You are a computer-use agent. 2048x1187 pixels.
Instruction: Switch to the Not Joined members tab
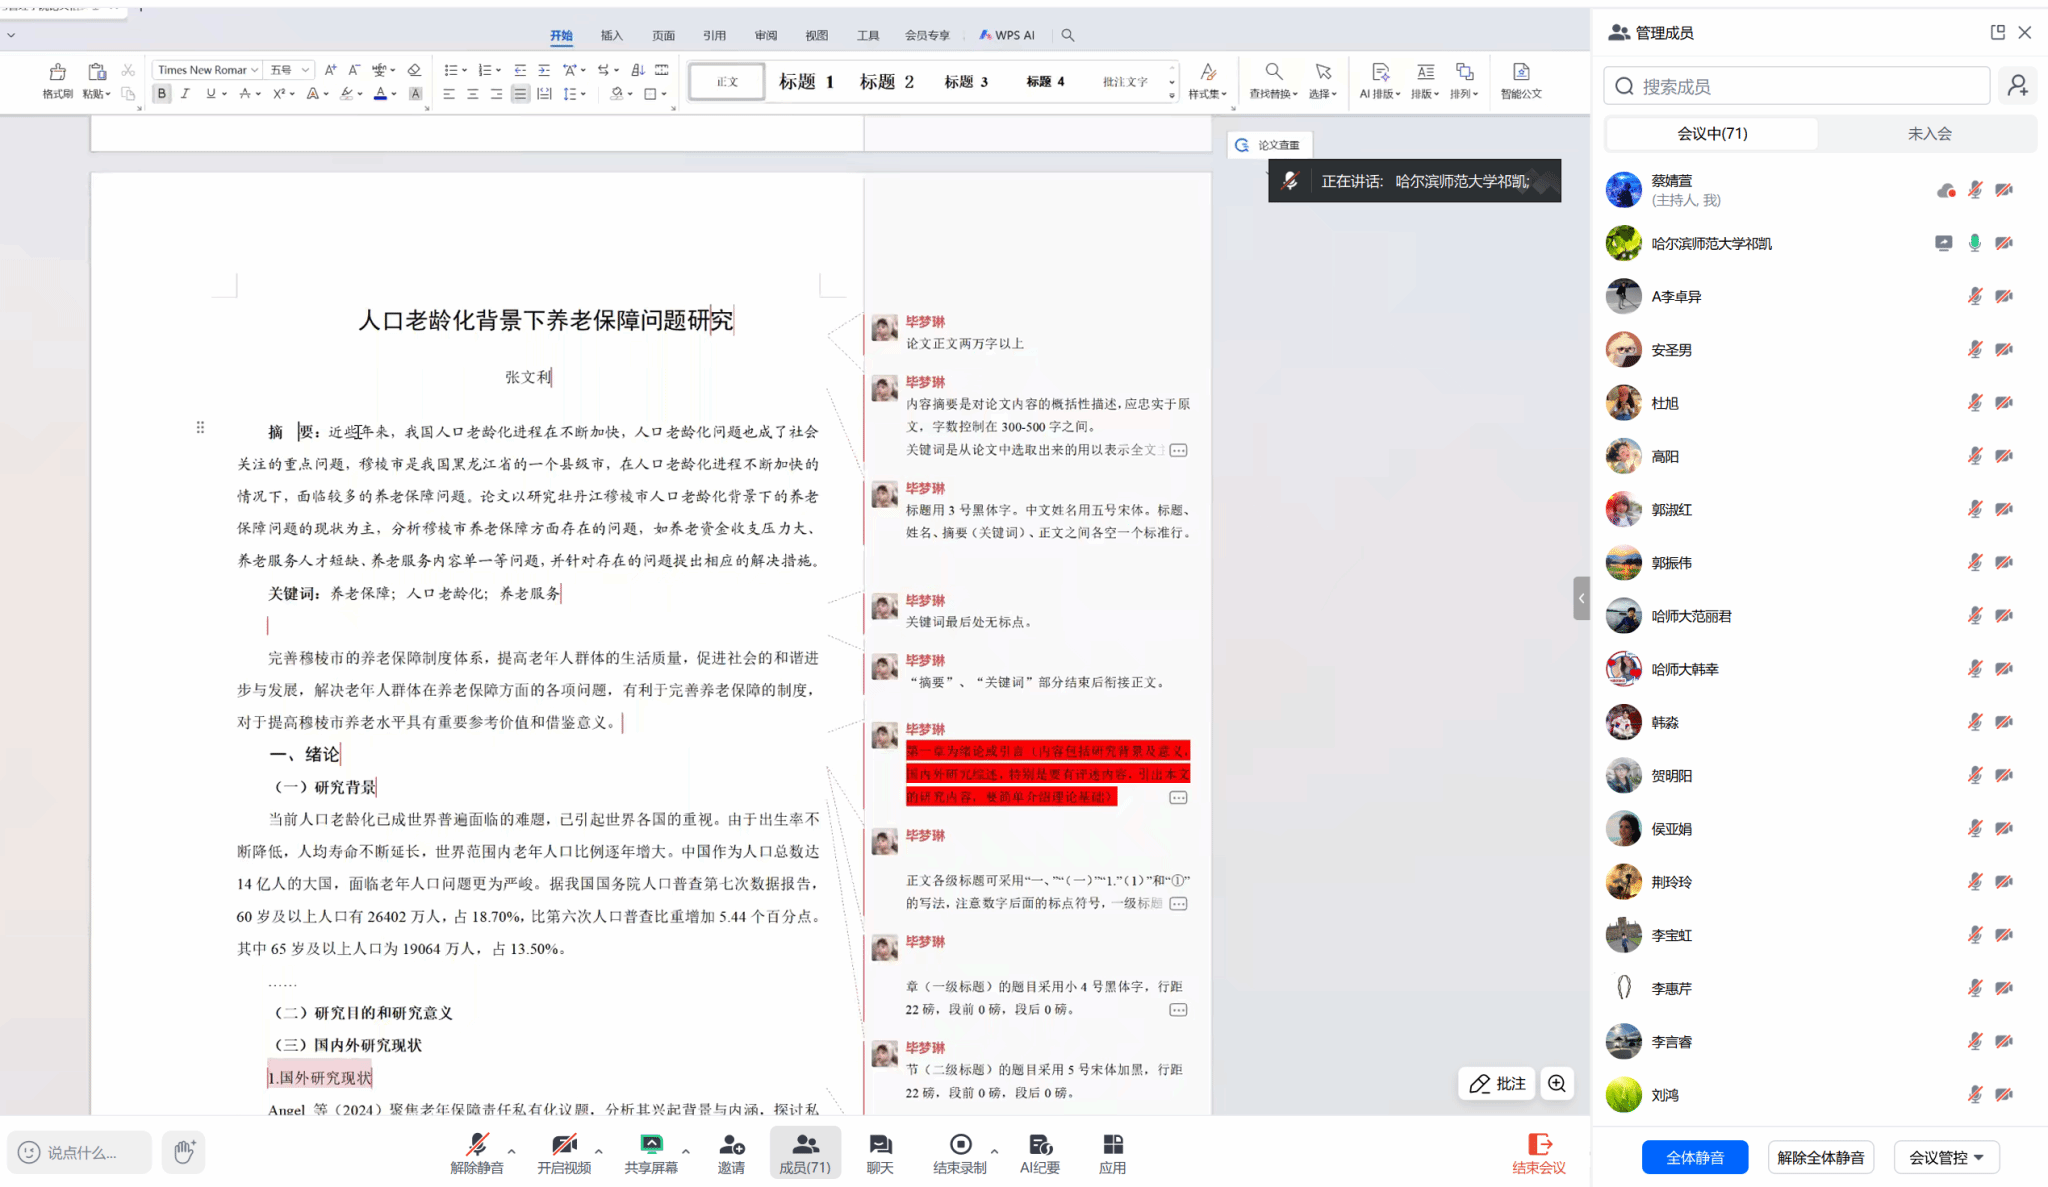tap(1929, 133)
